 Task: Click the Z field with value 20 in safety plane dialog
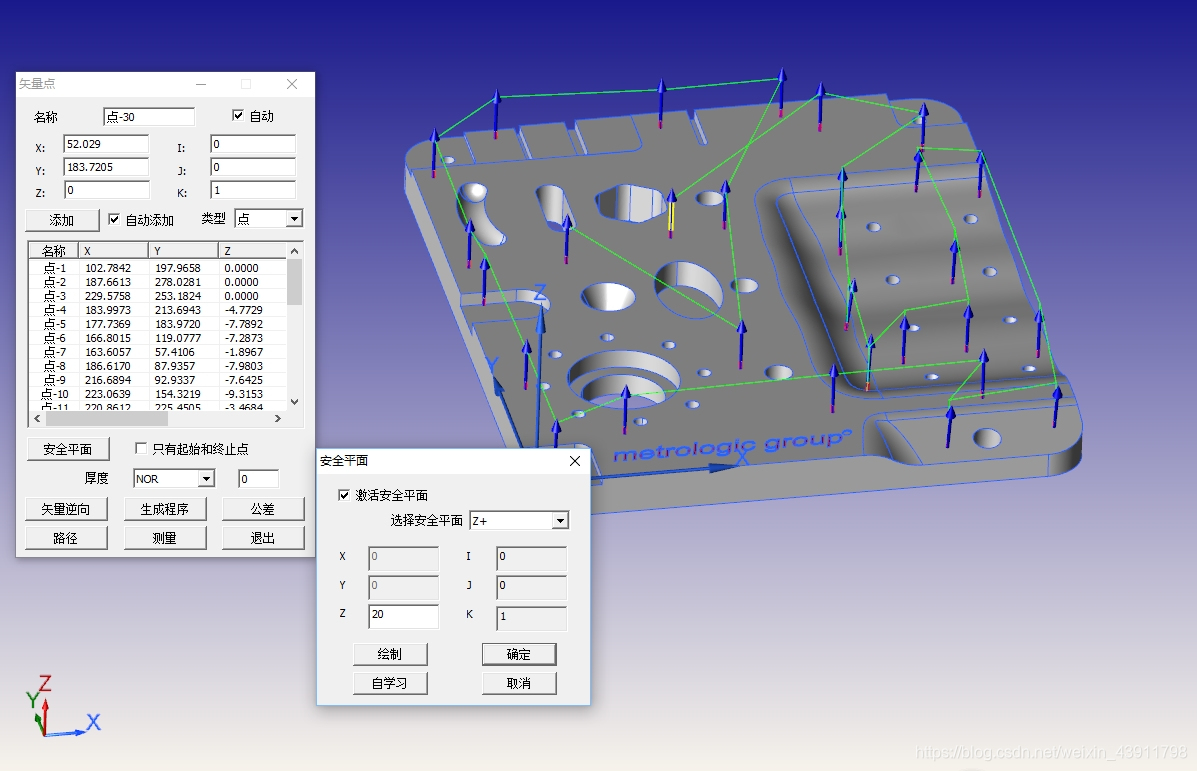pyautogui.click(x=404, y=616)
